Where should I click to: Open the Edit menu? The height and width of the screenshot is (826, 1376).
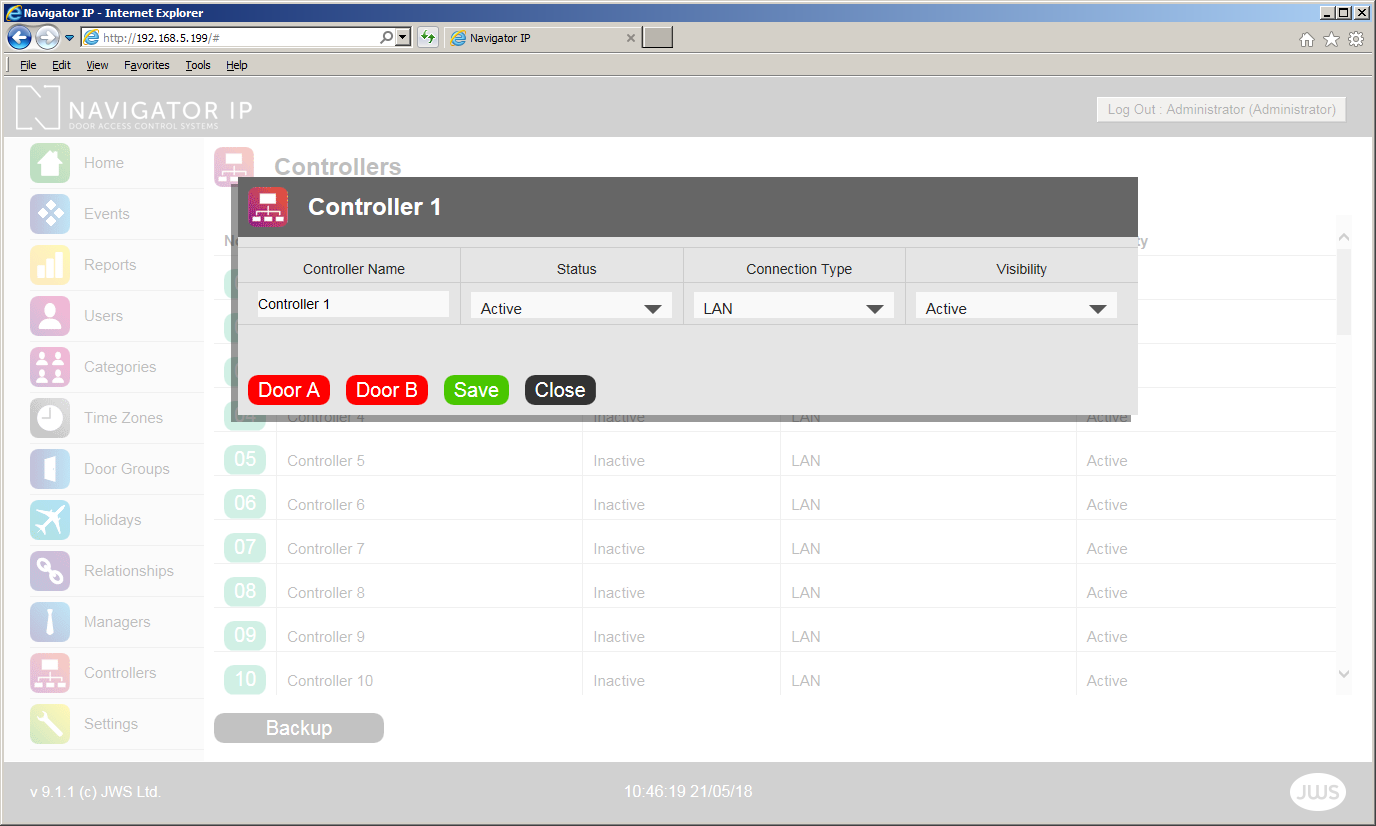click(62, 65)
